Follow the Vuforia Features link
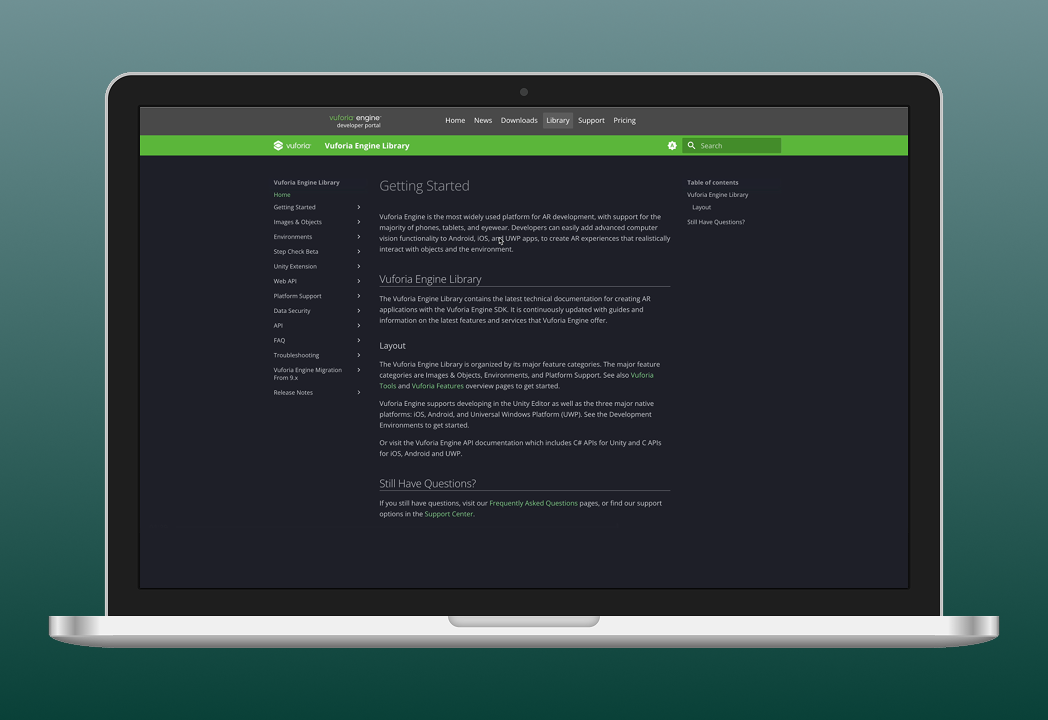 (x=437, y=386)
